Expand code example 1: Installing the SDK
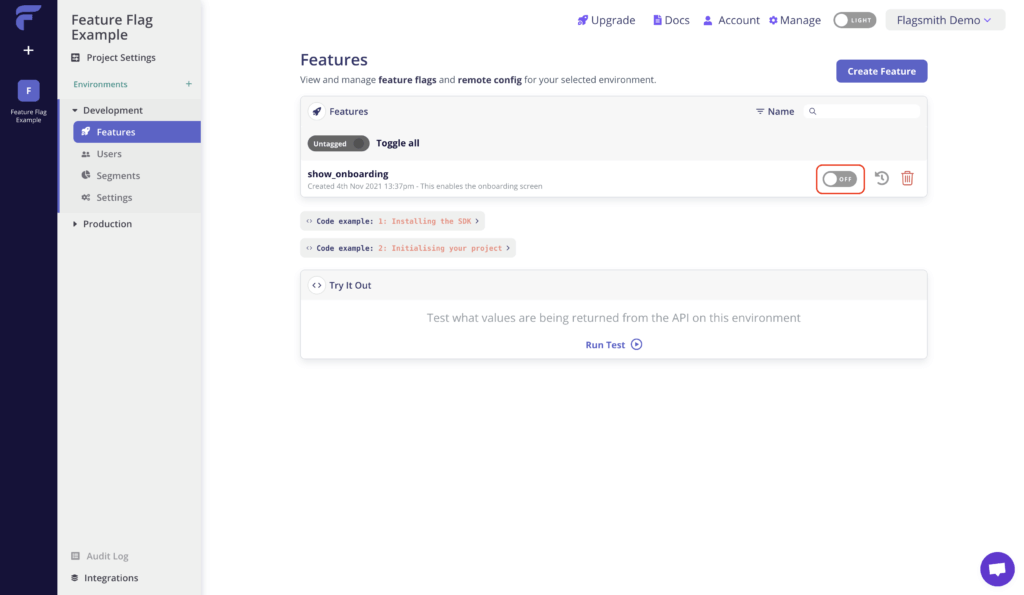This screenshot has height=595, width=1024. [x=392, y=221]
